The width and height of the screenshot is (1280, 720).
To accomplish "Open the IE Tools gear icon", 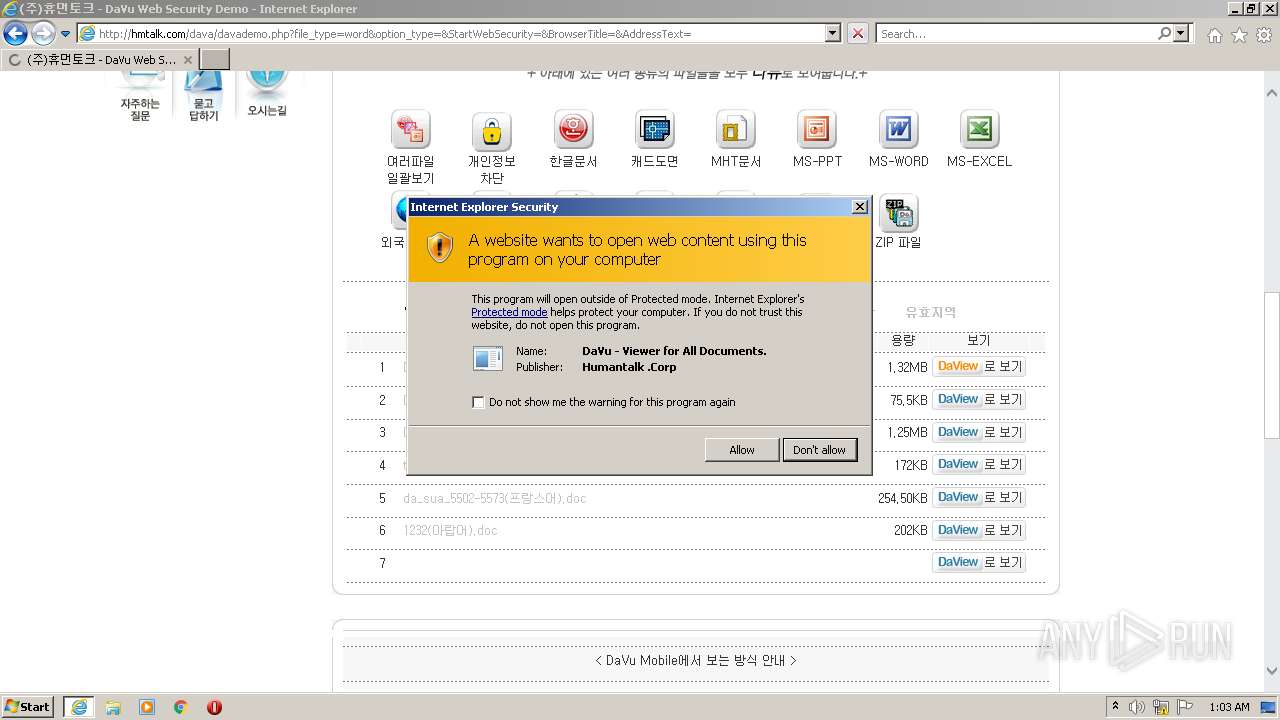I will (1264, 35).
